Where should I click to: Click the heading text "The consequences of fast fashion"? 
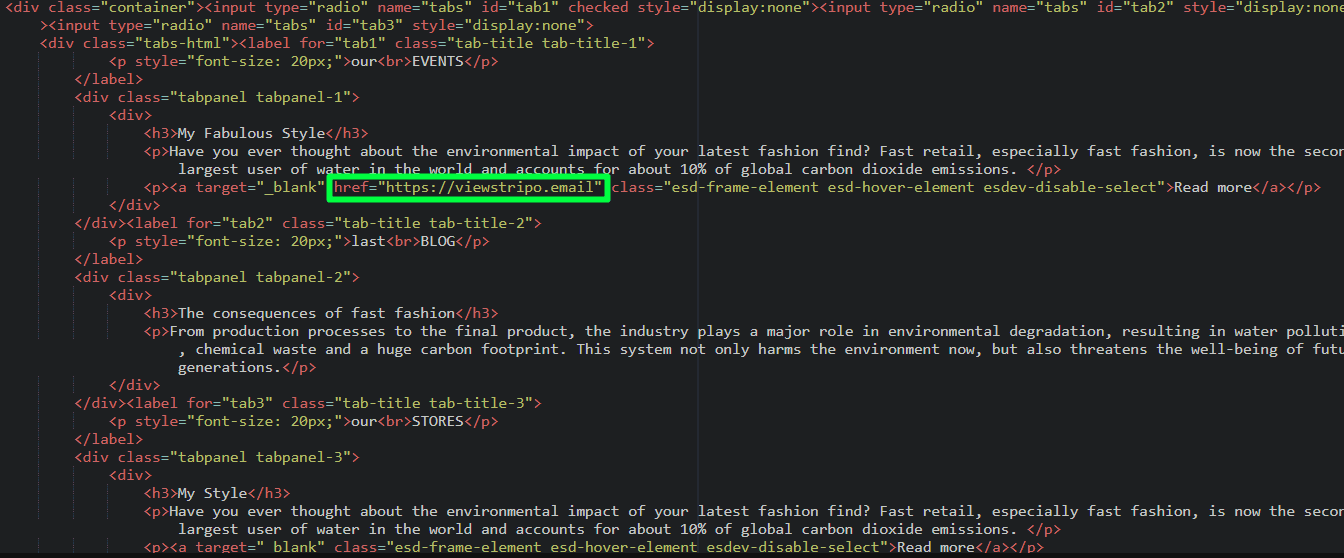click(316, 313)
